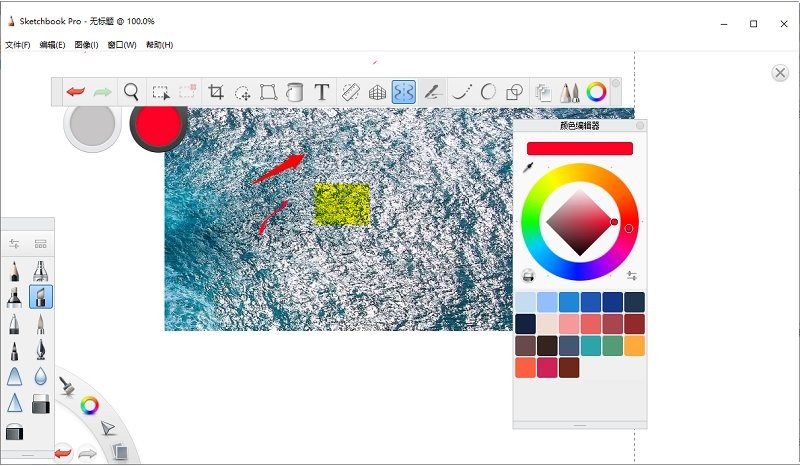The height and width of the screenshot is (466, 800).
Task: Select the Airbrush tool
Action: point(40,271)
